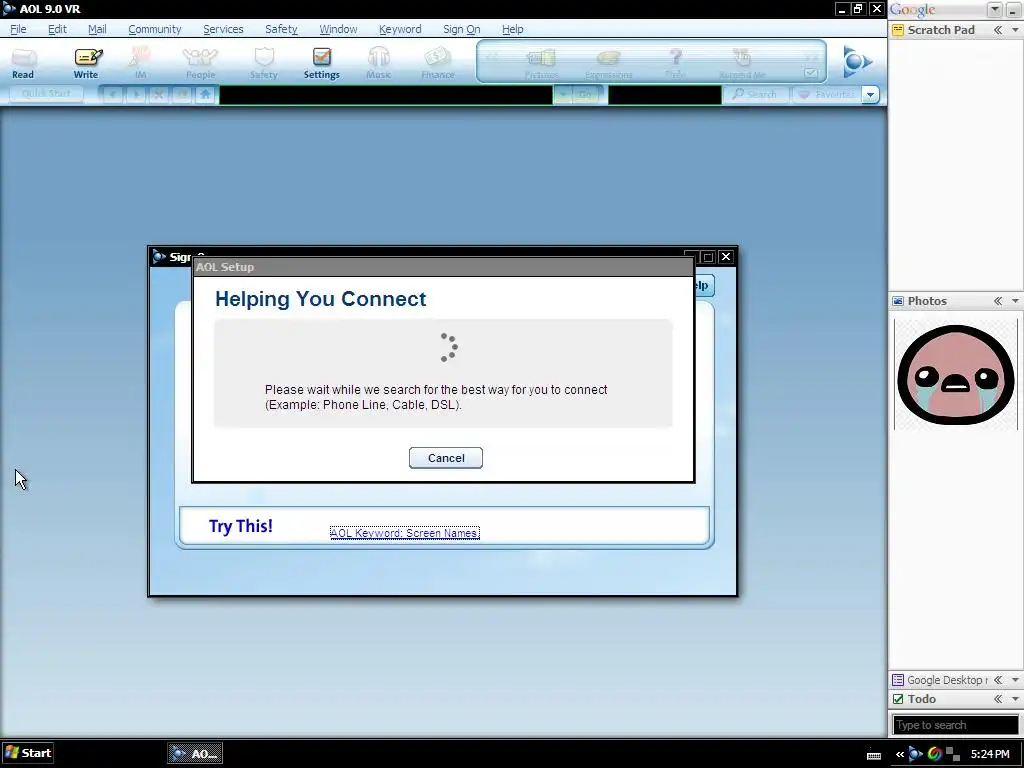Open the Community menu
This screenshot has height=768, width=1024.
[x=155, y=29]
